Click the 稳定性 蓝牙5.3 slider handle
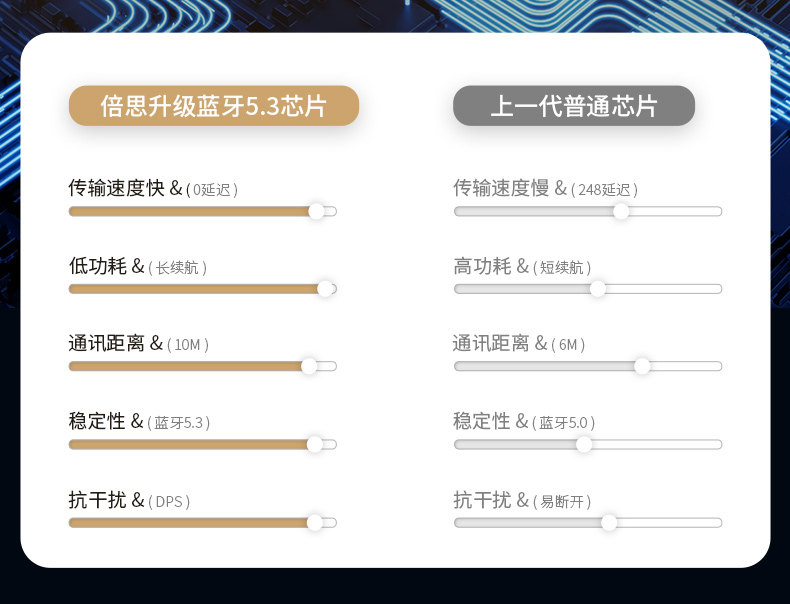This screenshot has height=604, width=790. point(315,444)
